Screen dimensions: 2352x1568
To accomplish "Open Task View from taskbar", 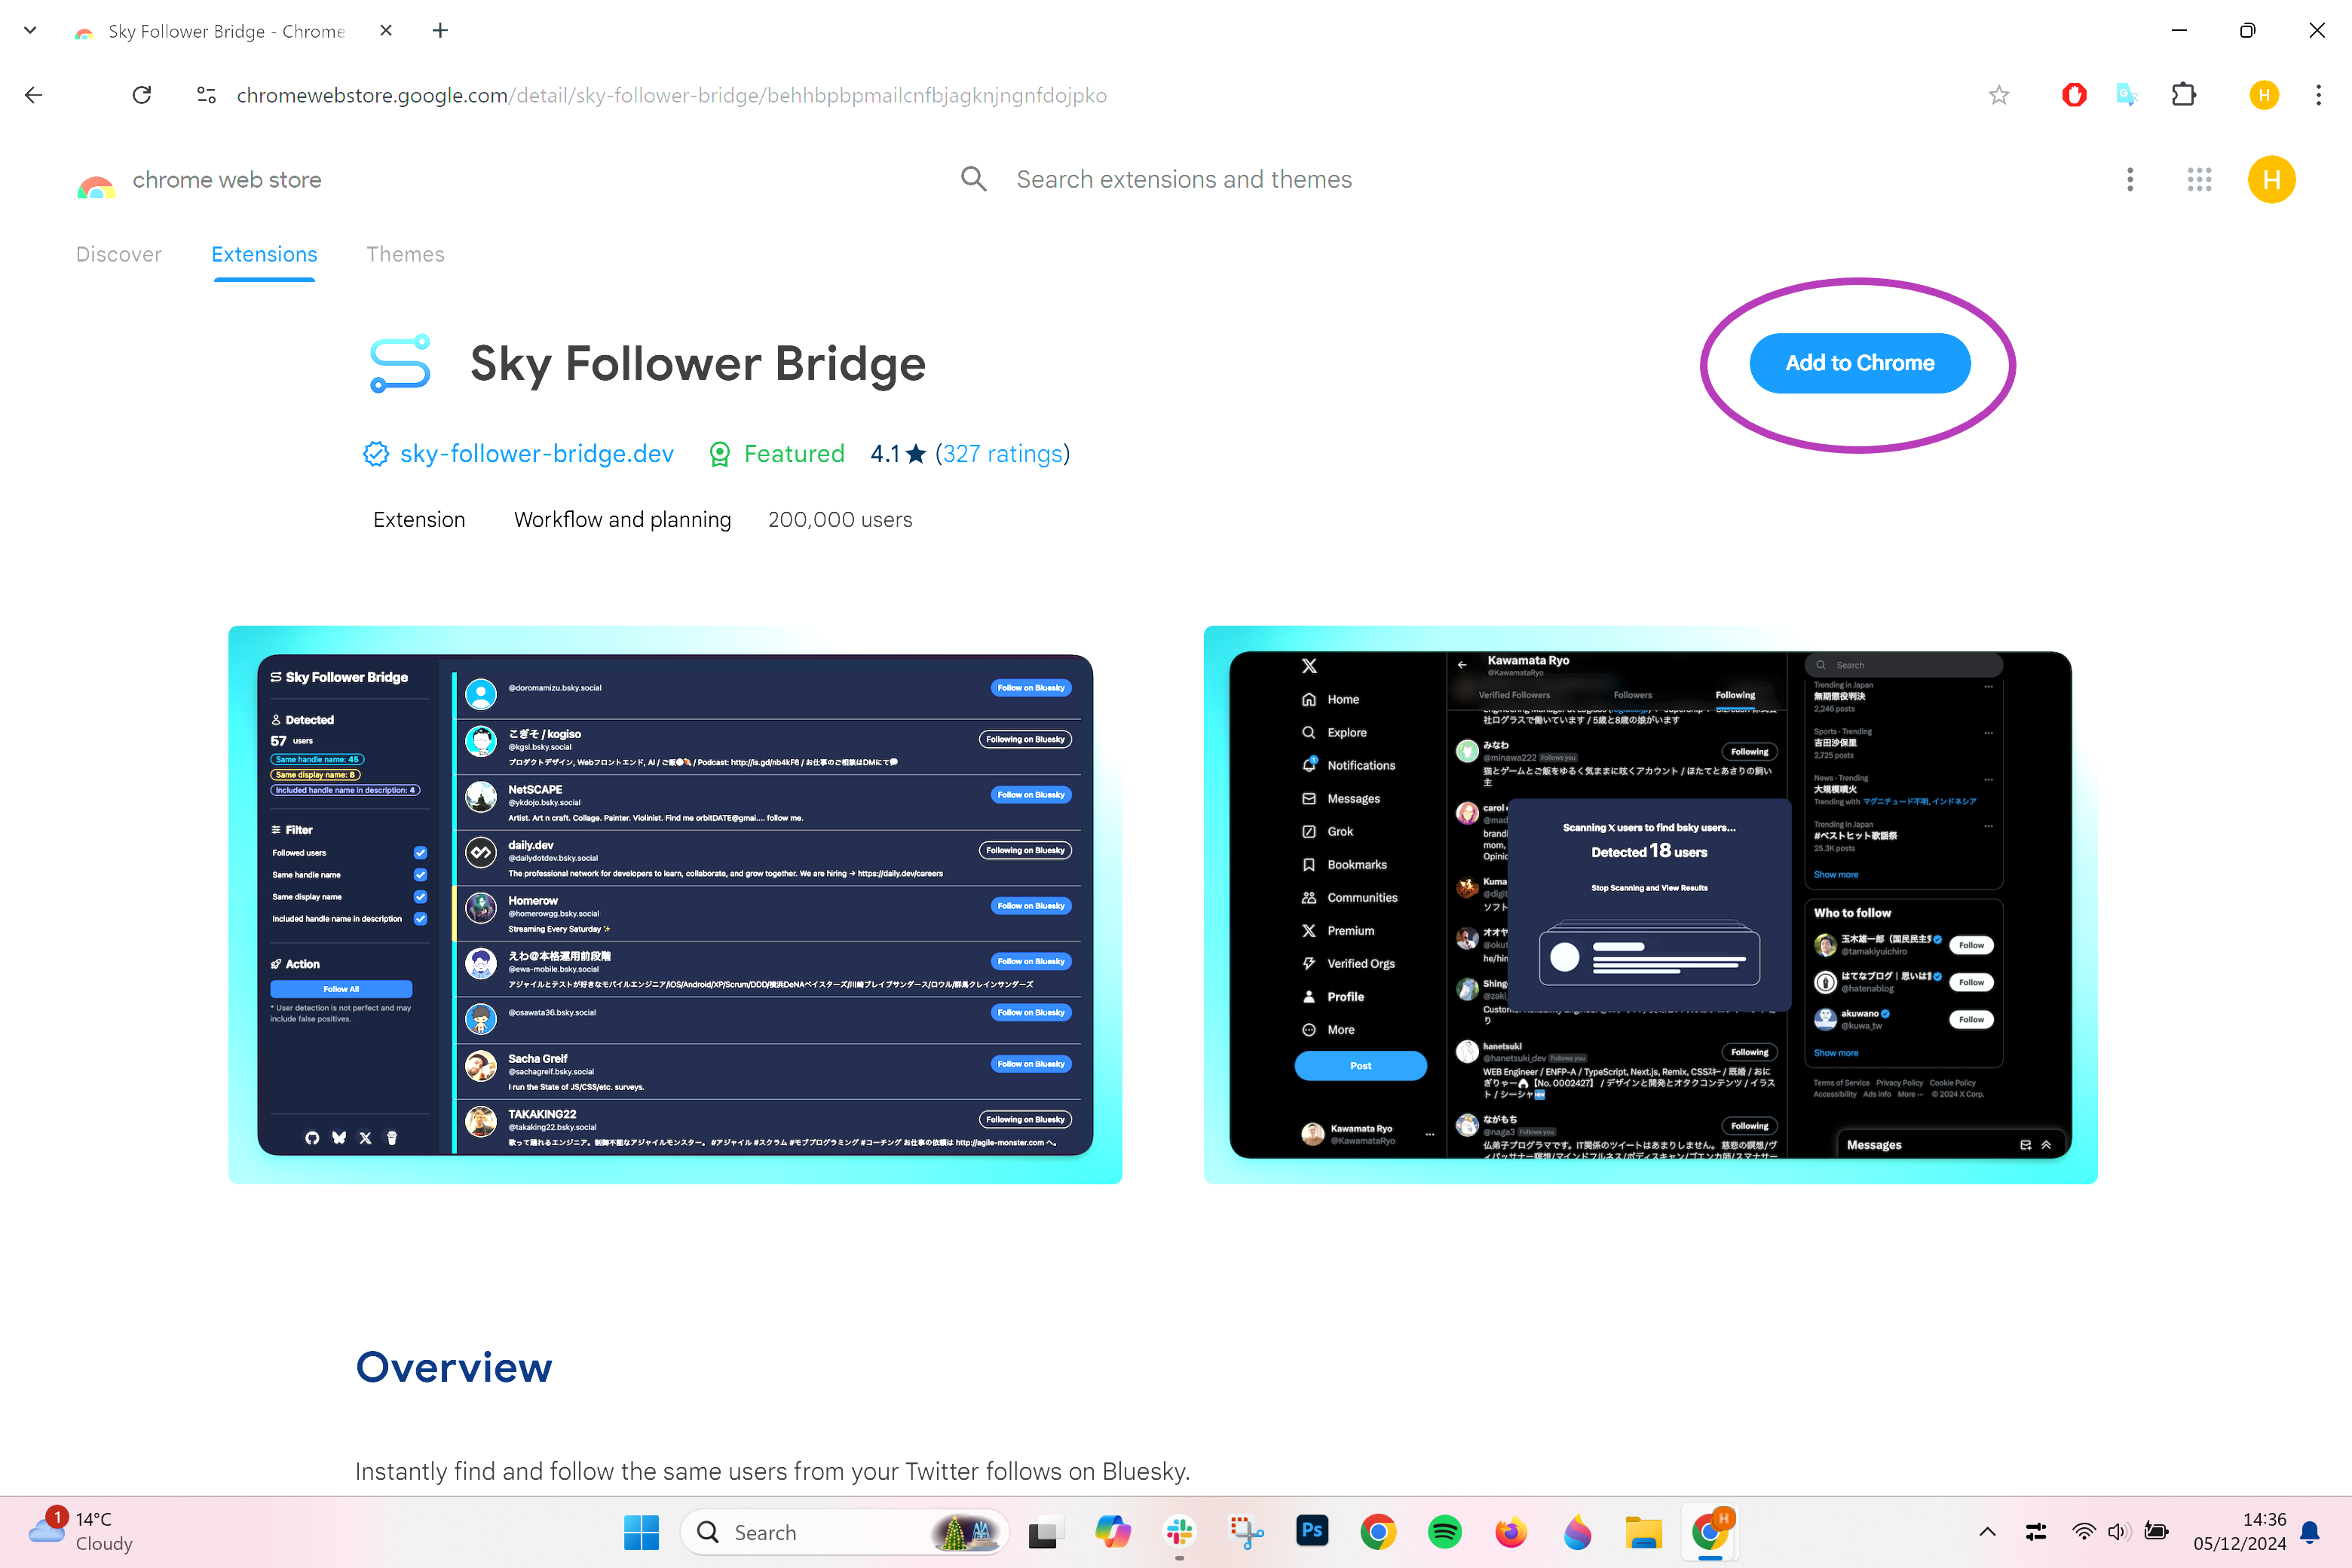I will coord(1043,1532).
